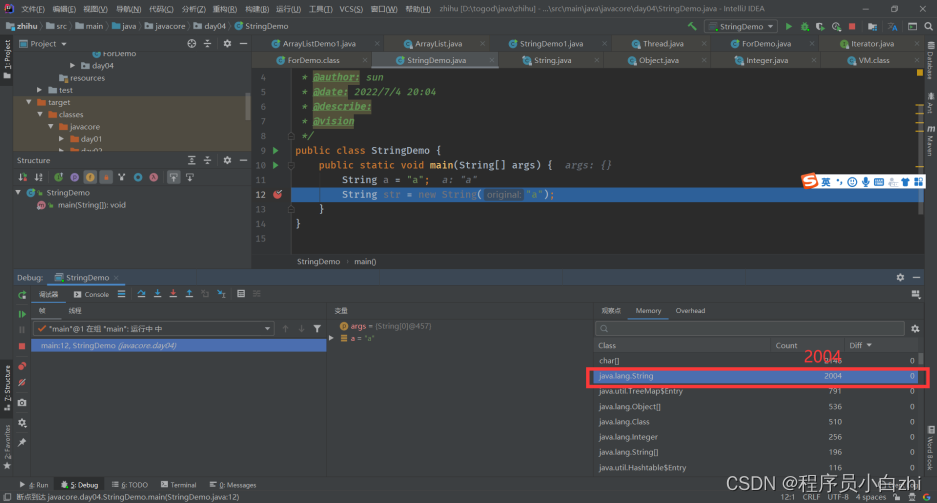Collapse classes folder in project tree

pyautogui.click(x=40, y=114)
